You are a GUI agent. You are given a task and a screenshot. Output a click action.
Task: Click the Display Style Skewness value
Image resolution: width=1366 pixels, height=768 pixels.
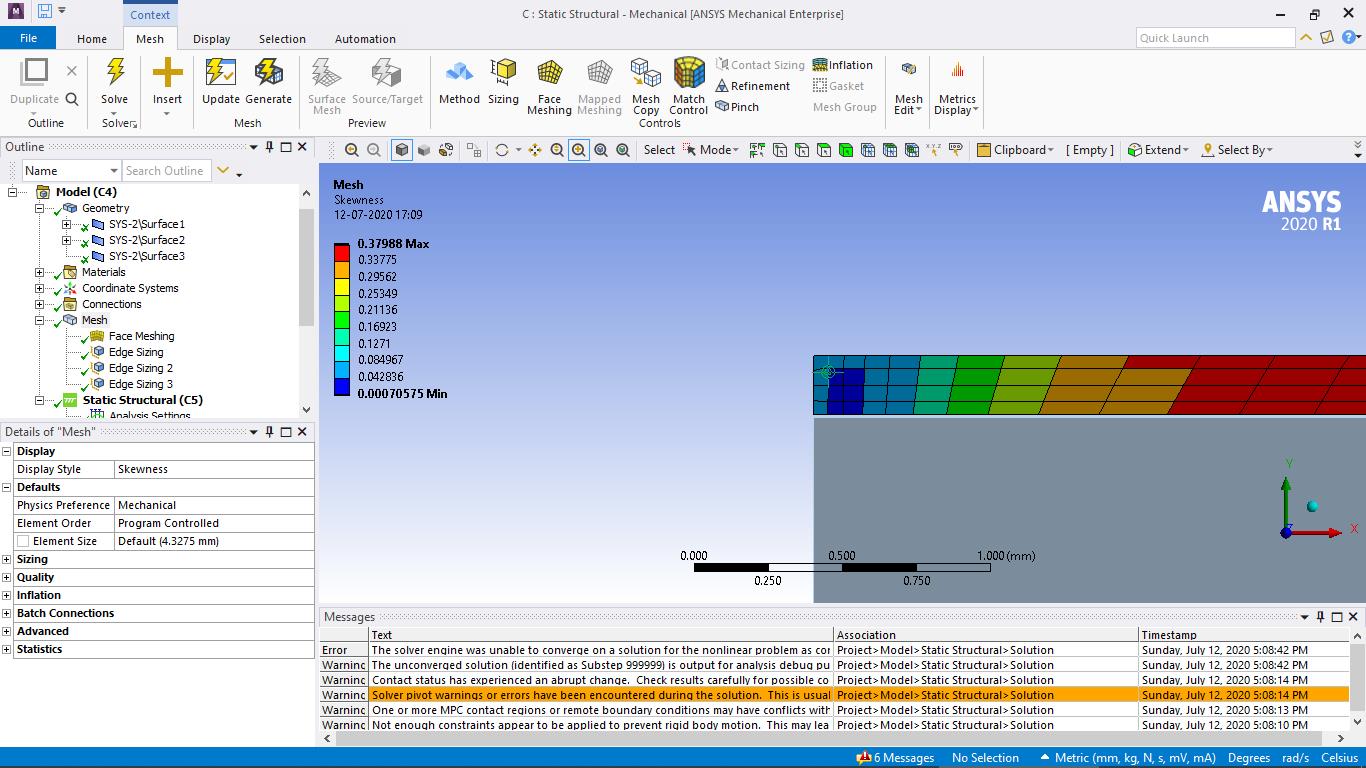pyautogui.click(x=214, y=469)
